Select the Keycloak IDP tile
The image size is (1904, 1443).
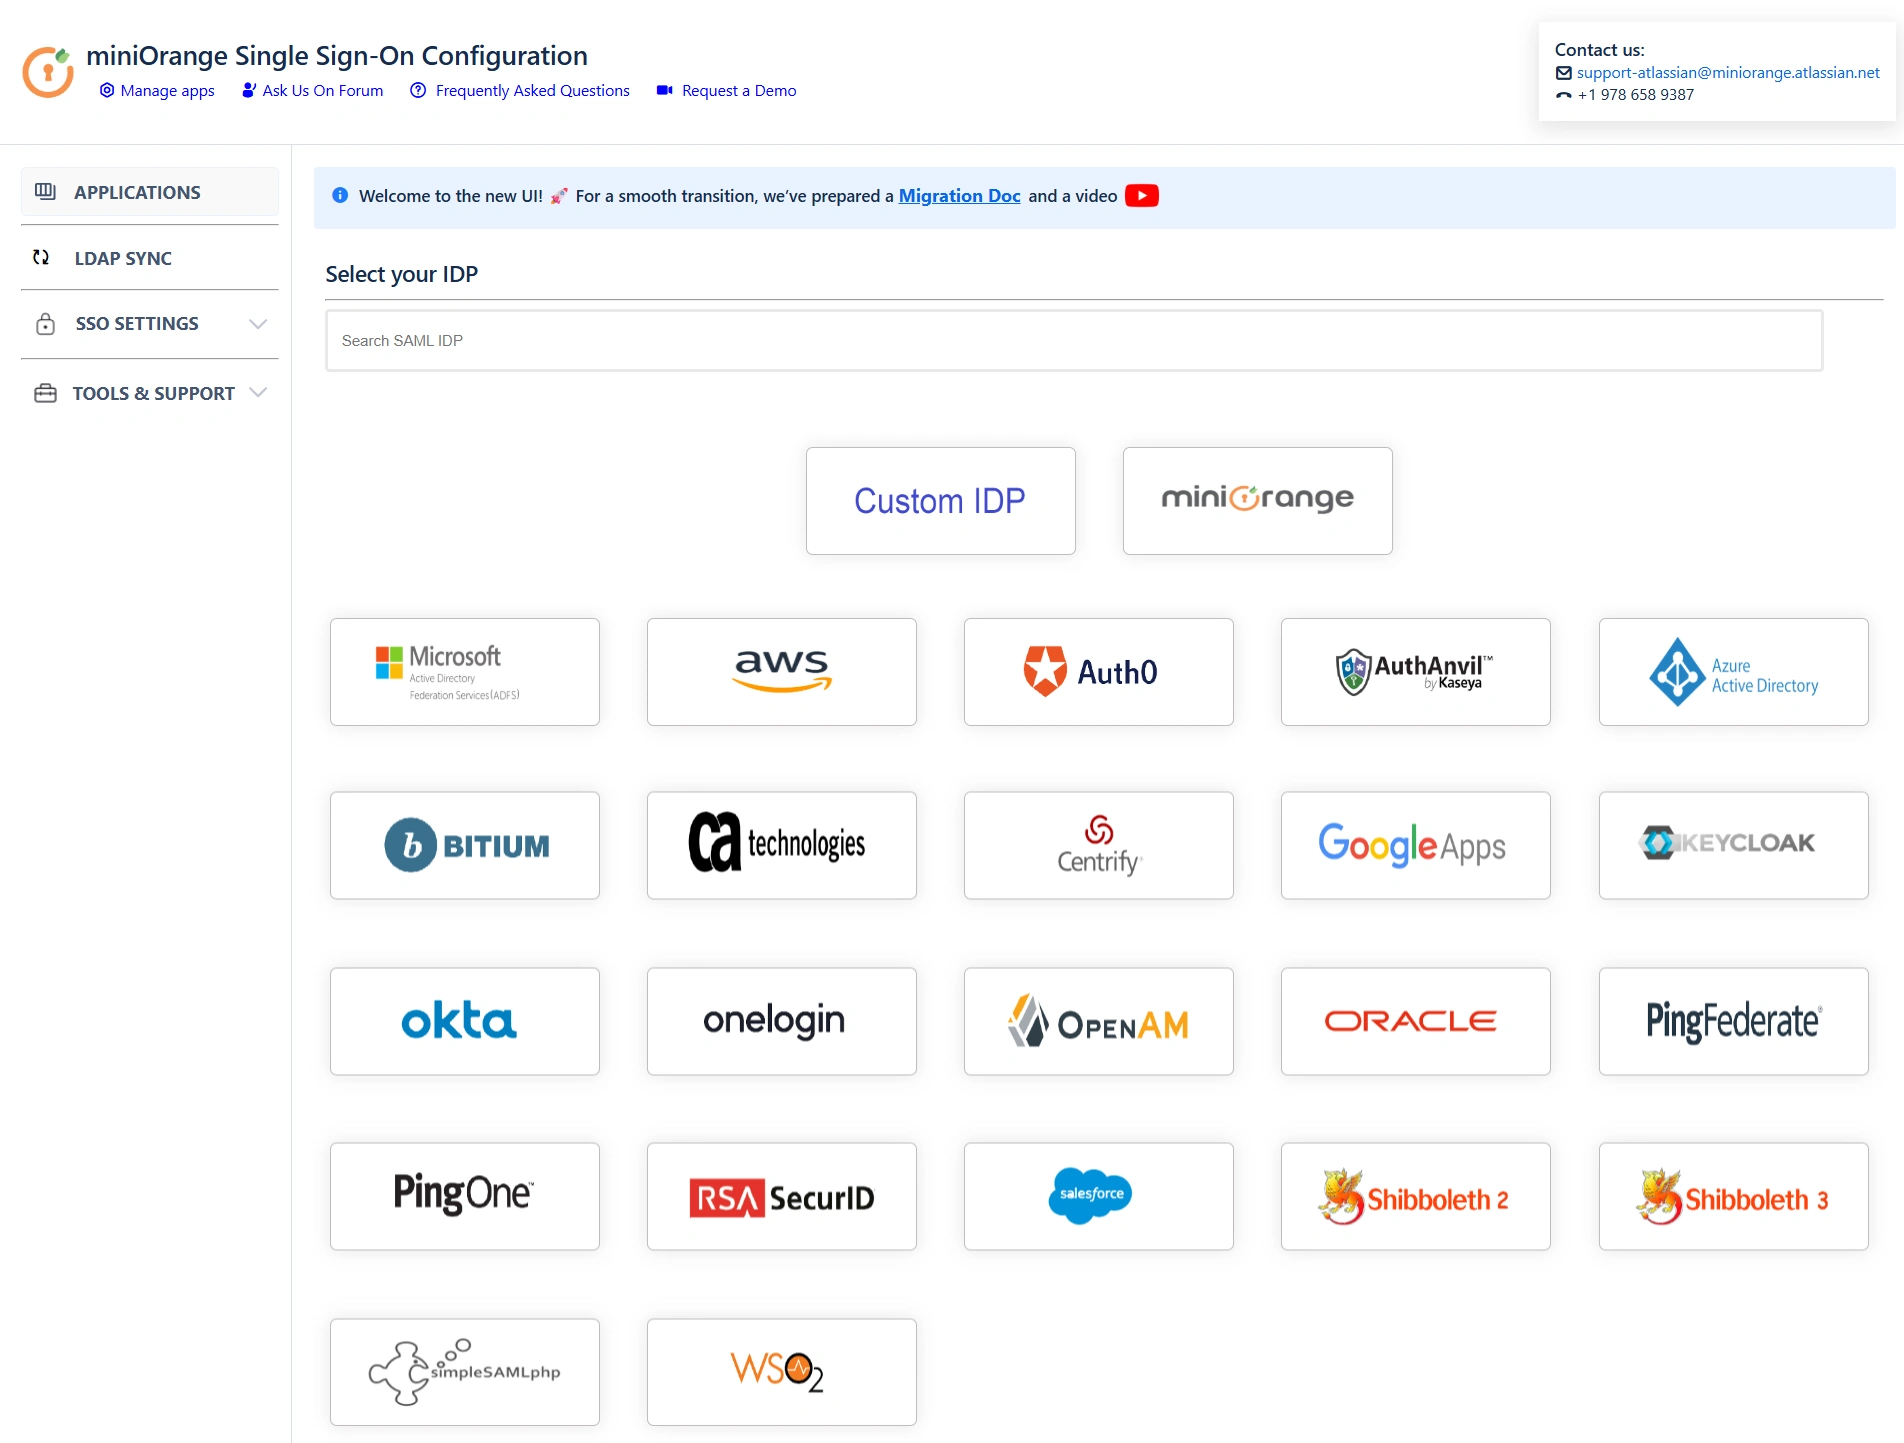coord(1732,845)
